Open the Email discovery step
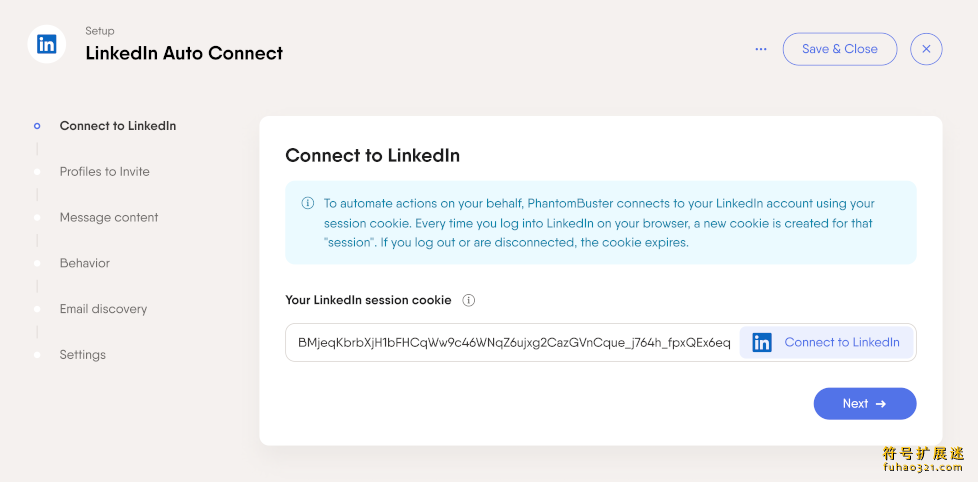 click(103, 309)
